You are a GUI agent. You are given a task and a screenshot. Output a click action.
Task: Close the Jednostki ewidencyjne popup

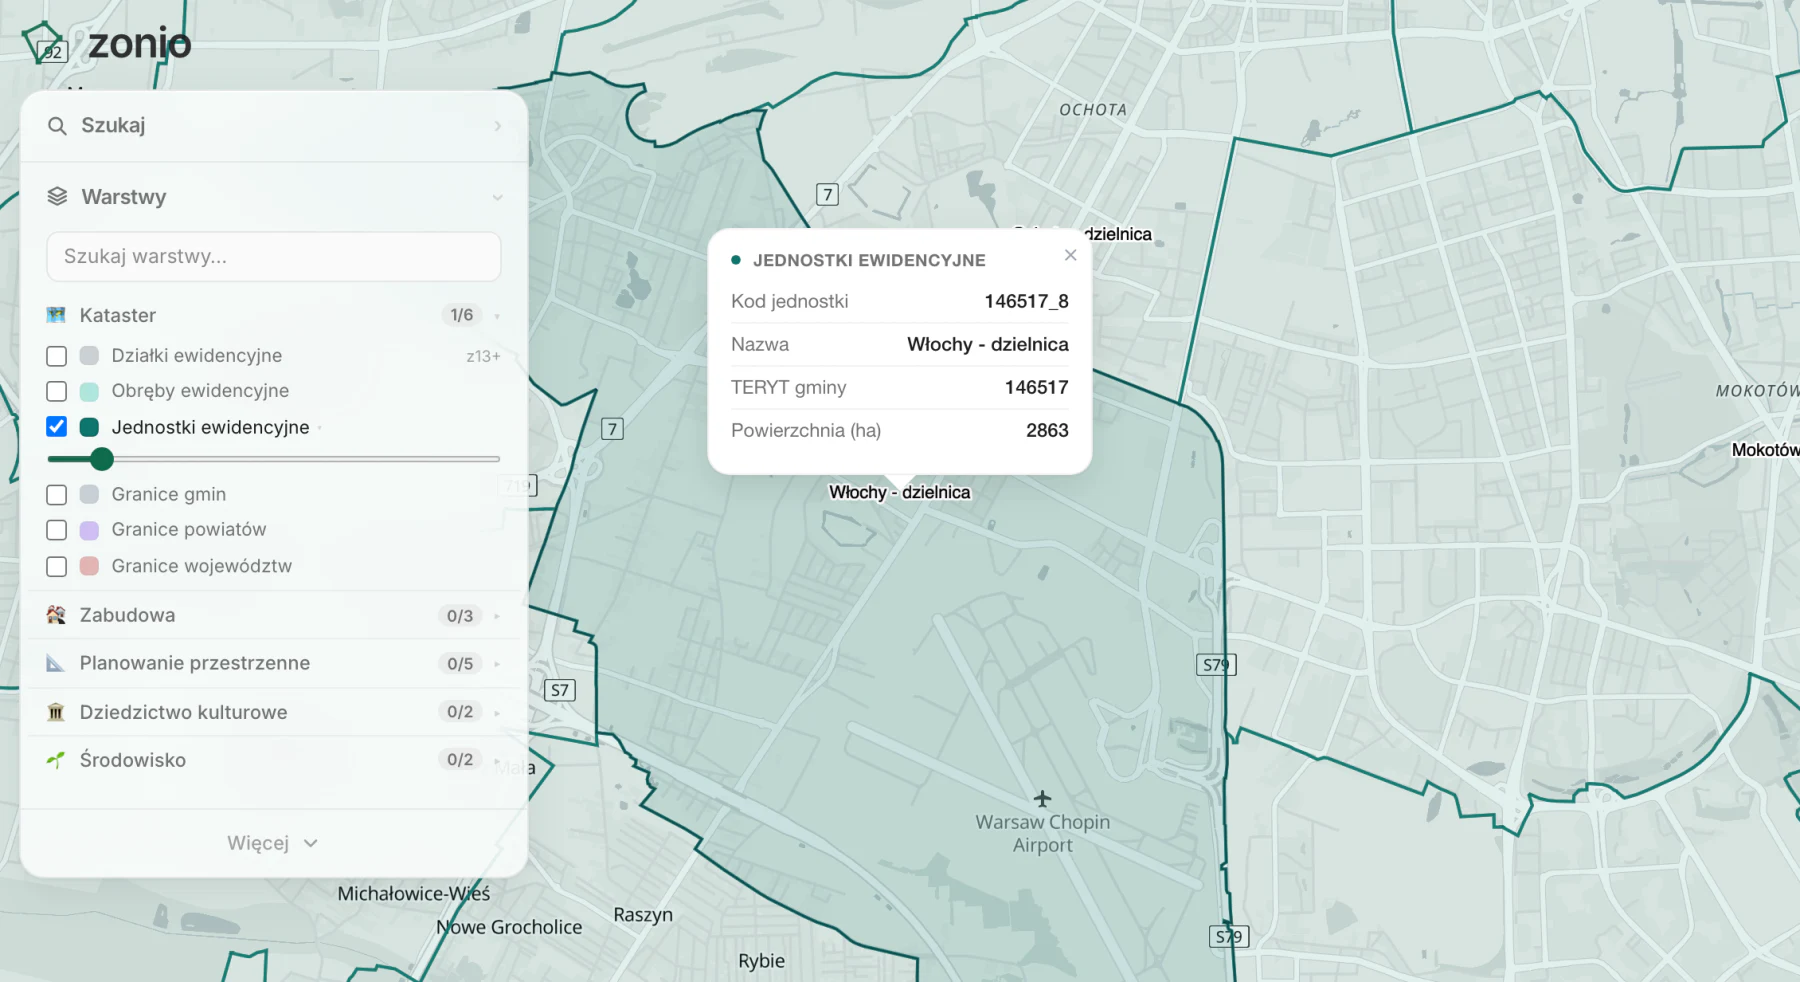pos(1070,255)
